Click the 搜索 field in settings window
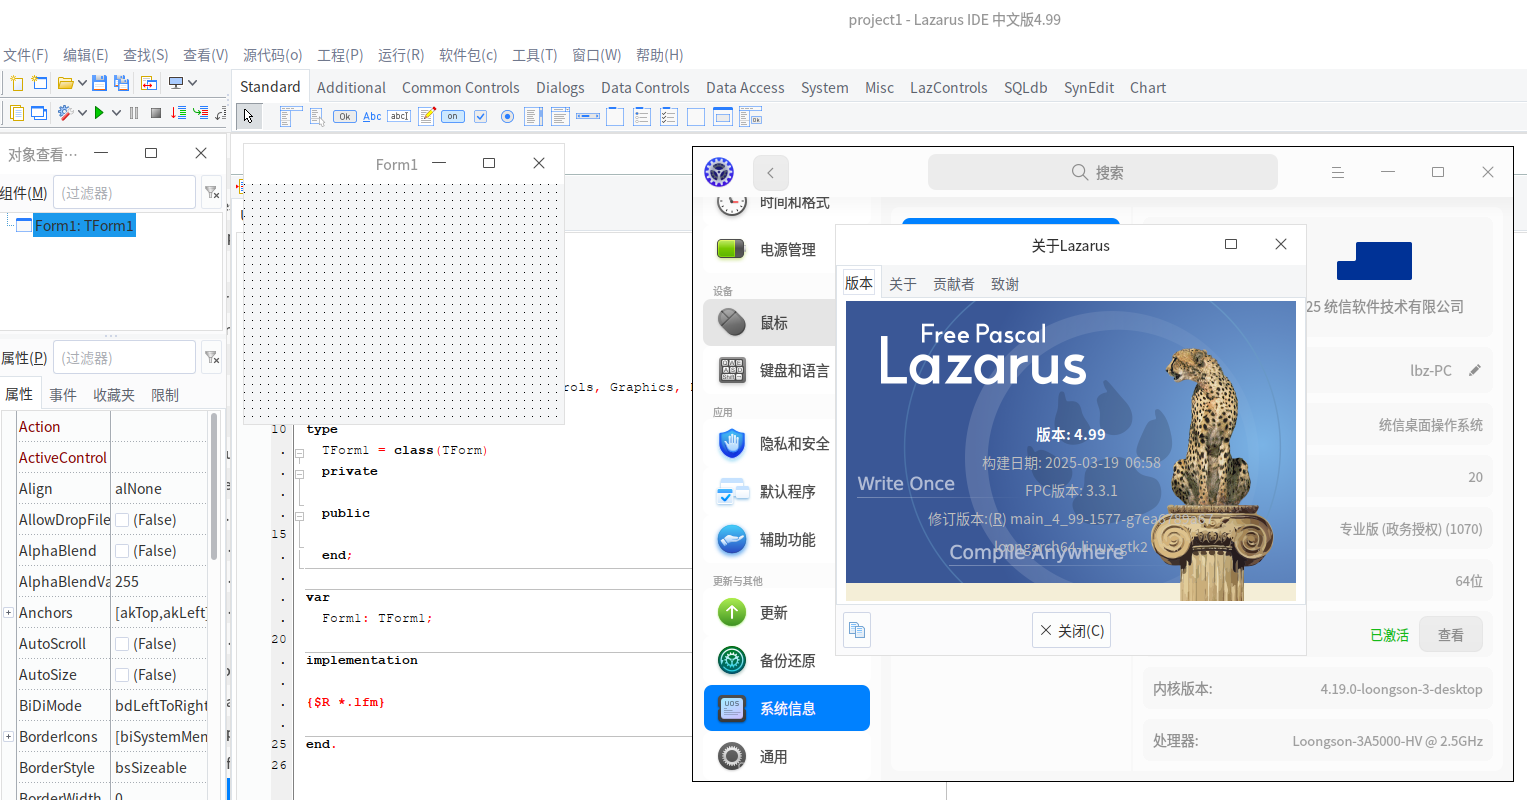The width and height of the screenshot is (1527, 800). click(x=1103, y=172)
